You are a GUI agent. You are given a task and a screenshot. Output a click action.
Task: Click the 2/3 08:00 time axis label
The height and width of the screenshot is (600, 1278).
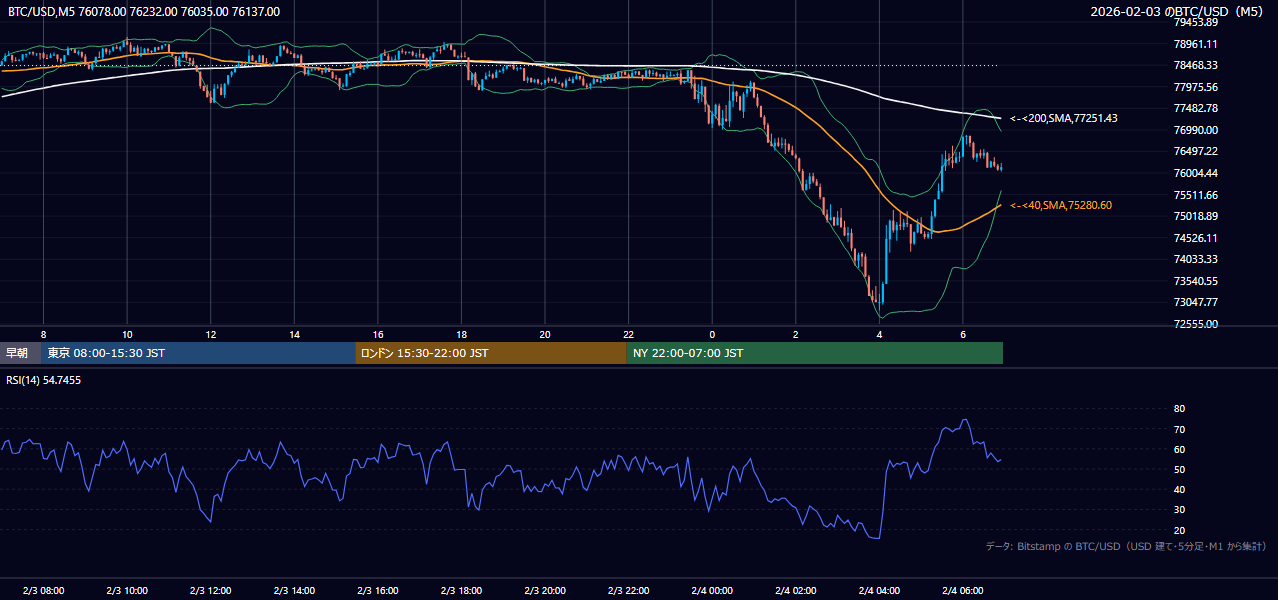(43, 591)
